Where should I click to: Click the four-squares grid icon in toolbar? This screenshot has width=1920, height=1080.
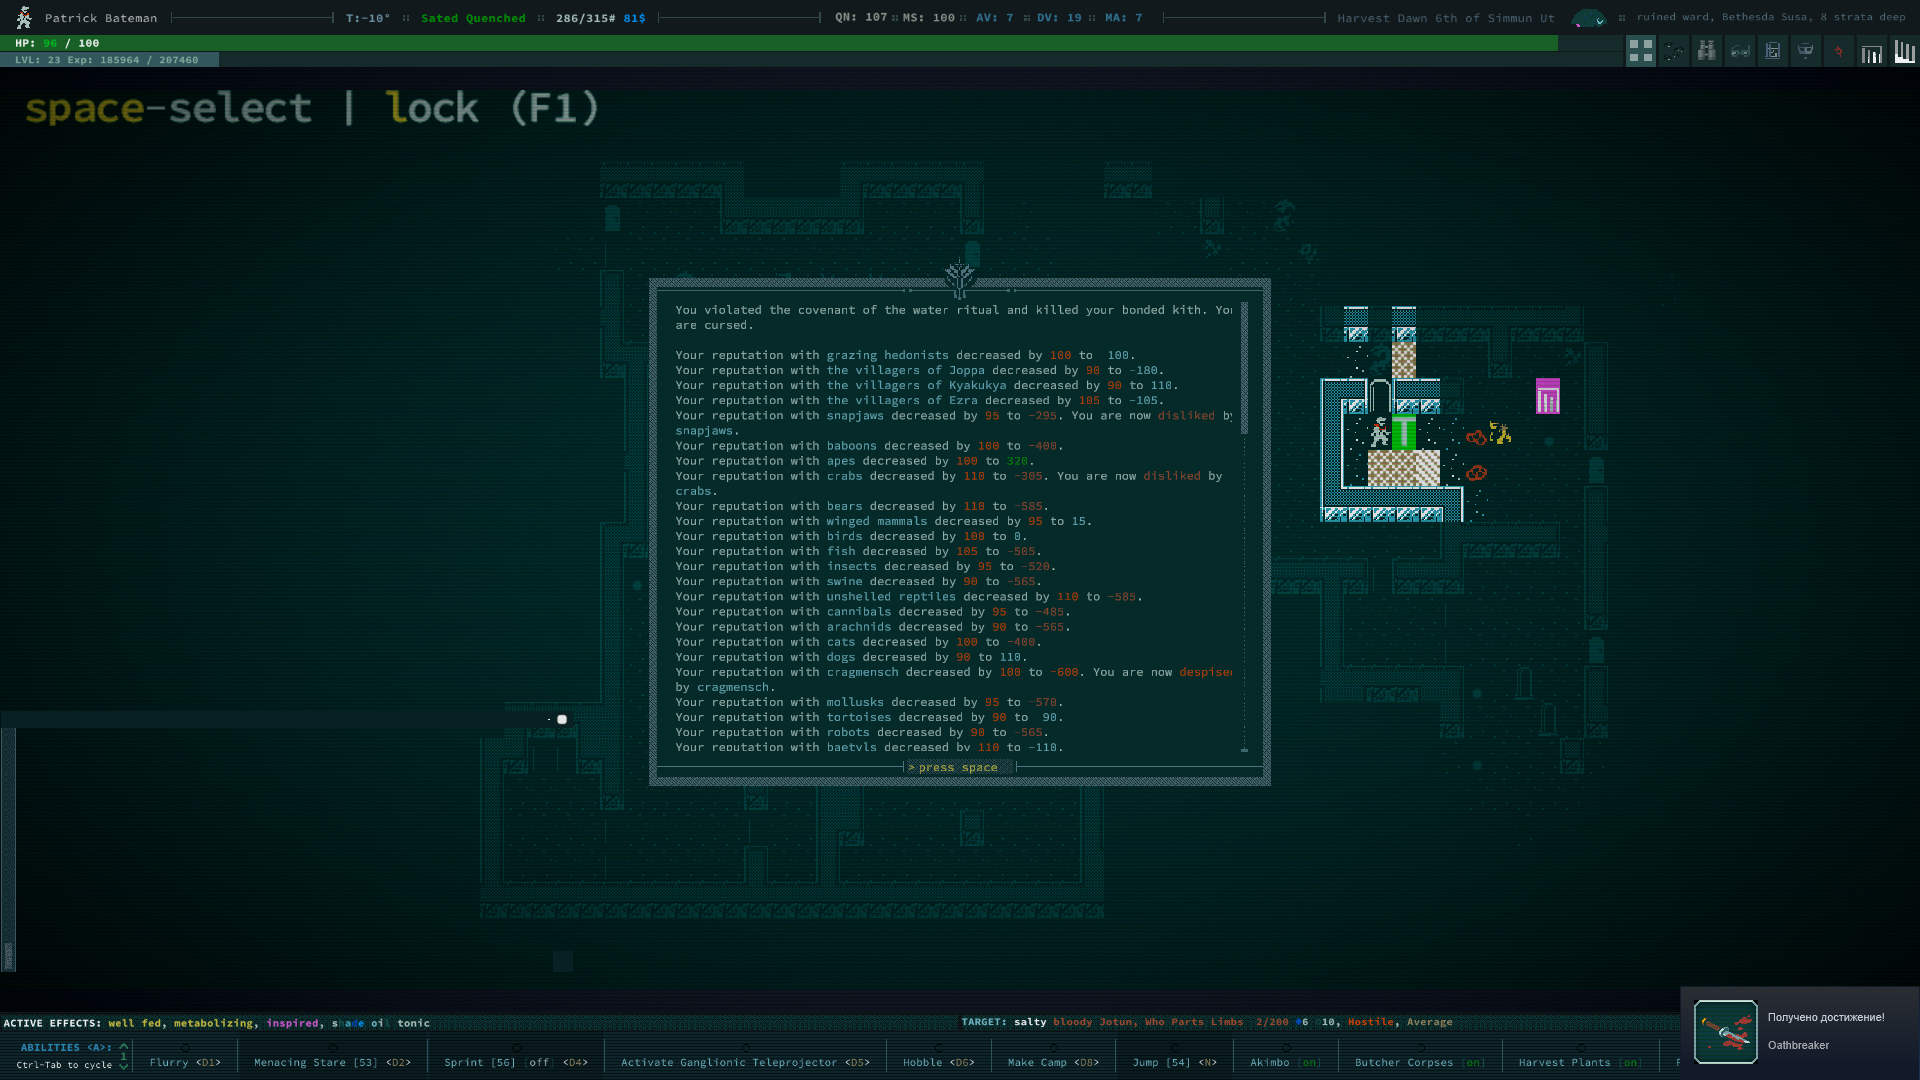(x=1640, y=51)
